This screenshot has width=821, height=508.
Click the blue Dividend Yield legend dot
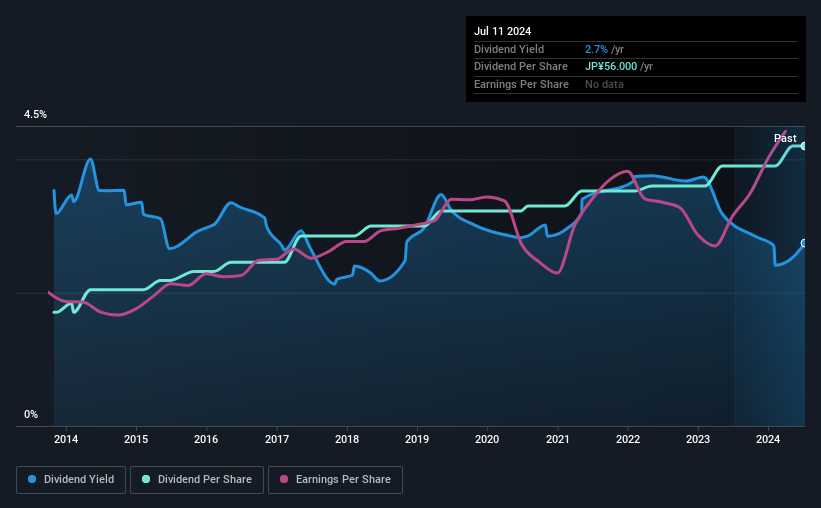point(32,479)
